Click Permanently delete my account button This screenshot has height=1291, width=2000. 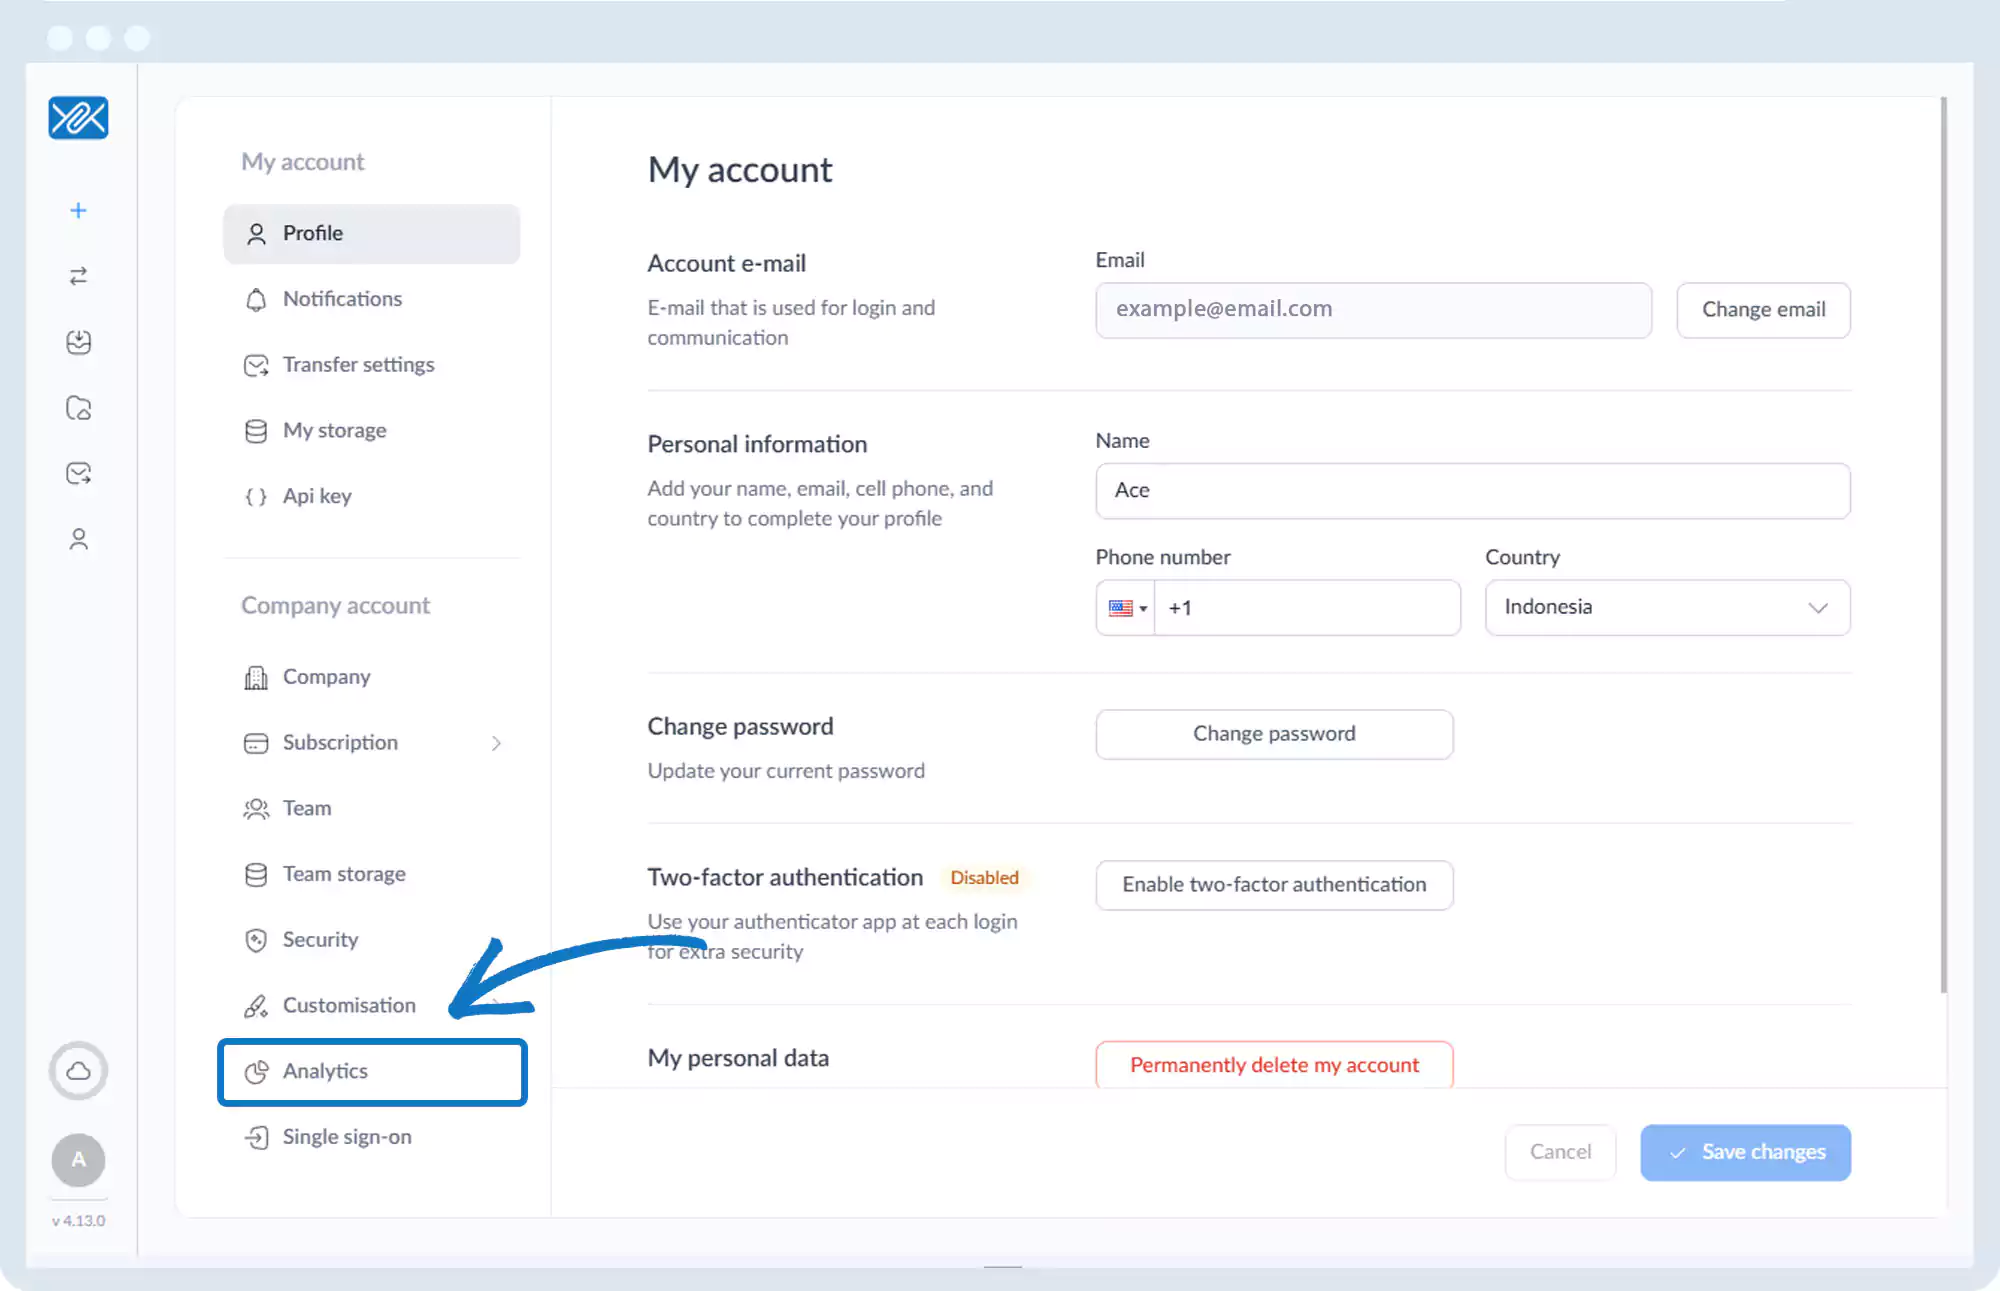(x=1274, y=1065)
